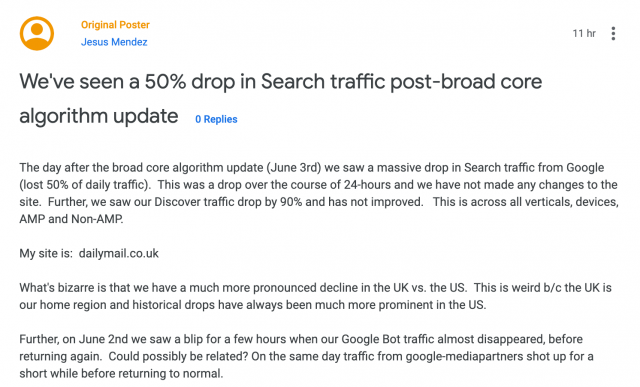Click the dailymail.co.uk site text
Viewport: 640px width, 387px height.
pos(119,254)
